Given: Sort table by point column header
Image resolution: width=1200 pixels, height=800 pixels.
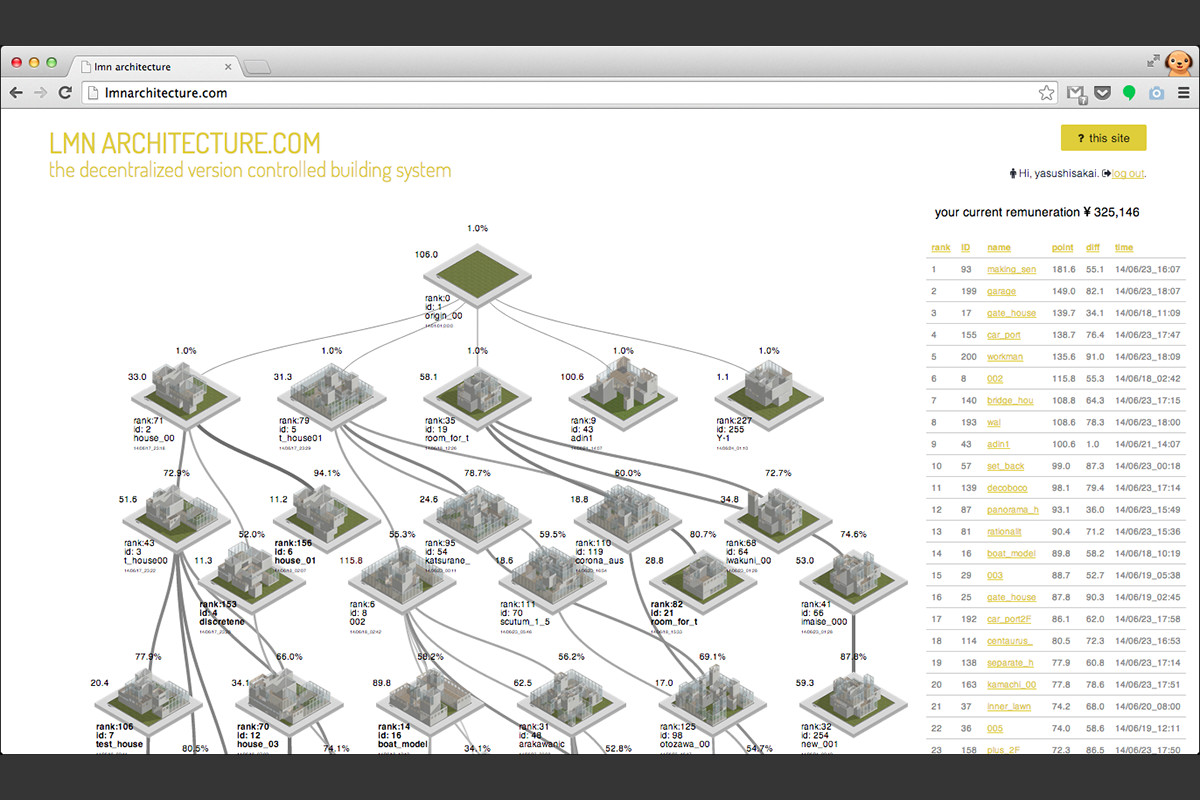Looking at the screenshot, I should [x=1062, y=247].
